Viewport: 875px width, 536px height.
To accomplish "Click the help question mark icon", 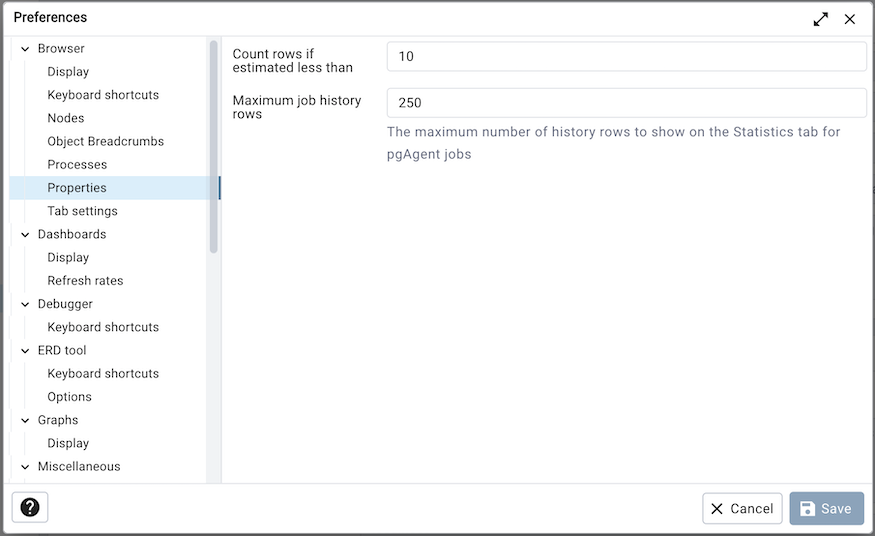I will click(30, 508).
